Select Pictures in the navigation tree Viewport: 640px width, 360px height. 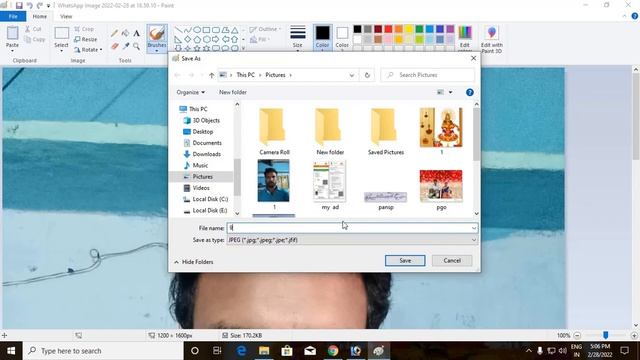(x=202, y=177)
